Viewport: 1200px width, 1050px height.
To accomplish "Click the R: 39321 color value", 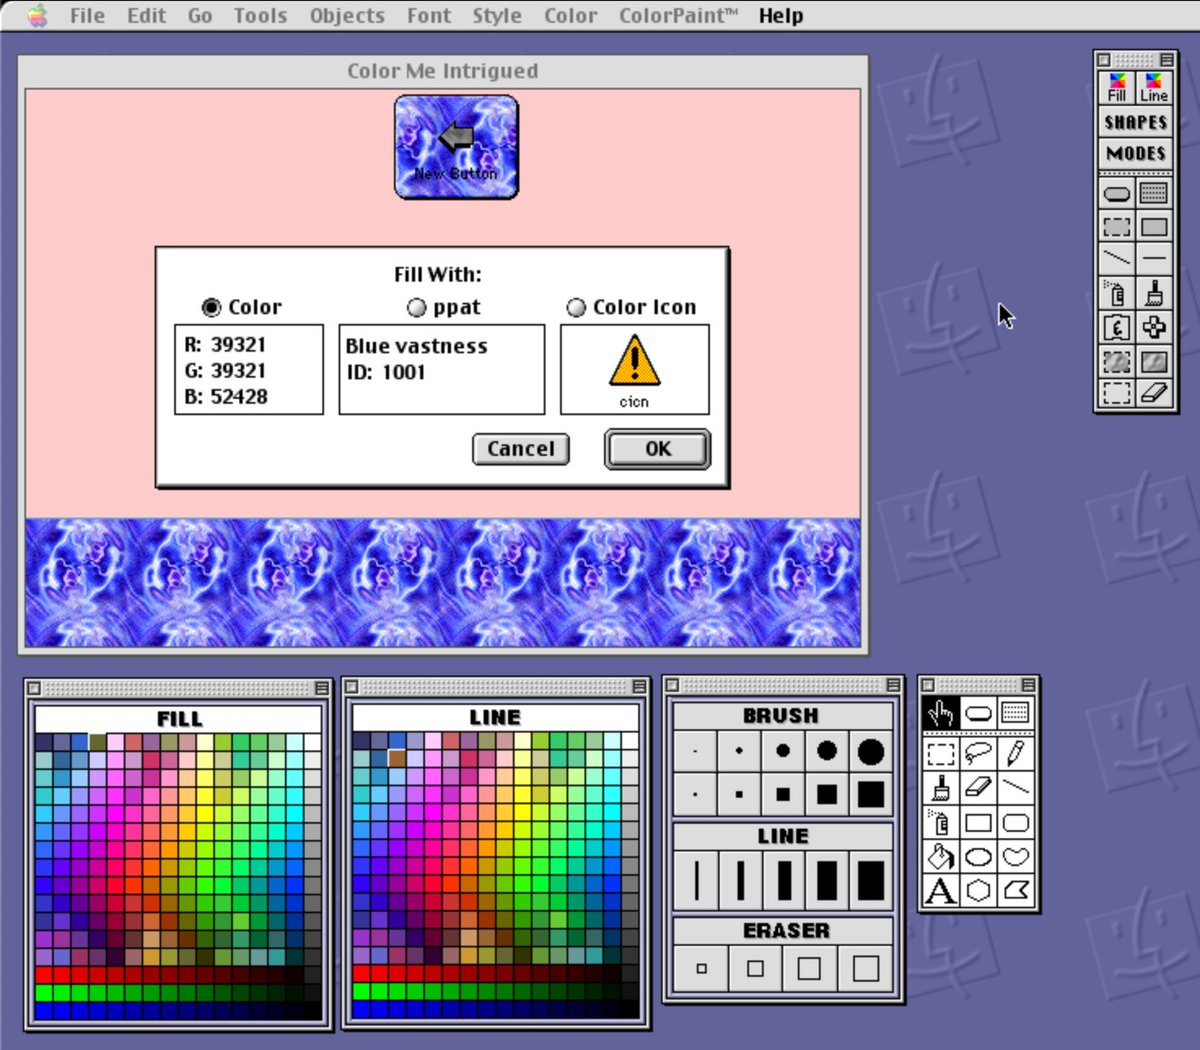I will pyautogui.click(x=225, y=344).
